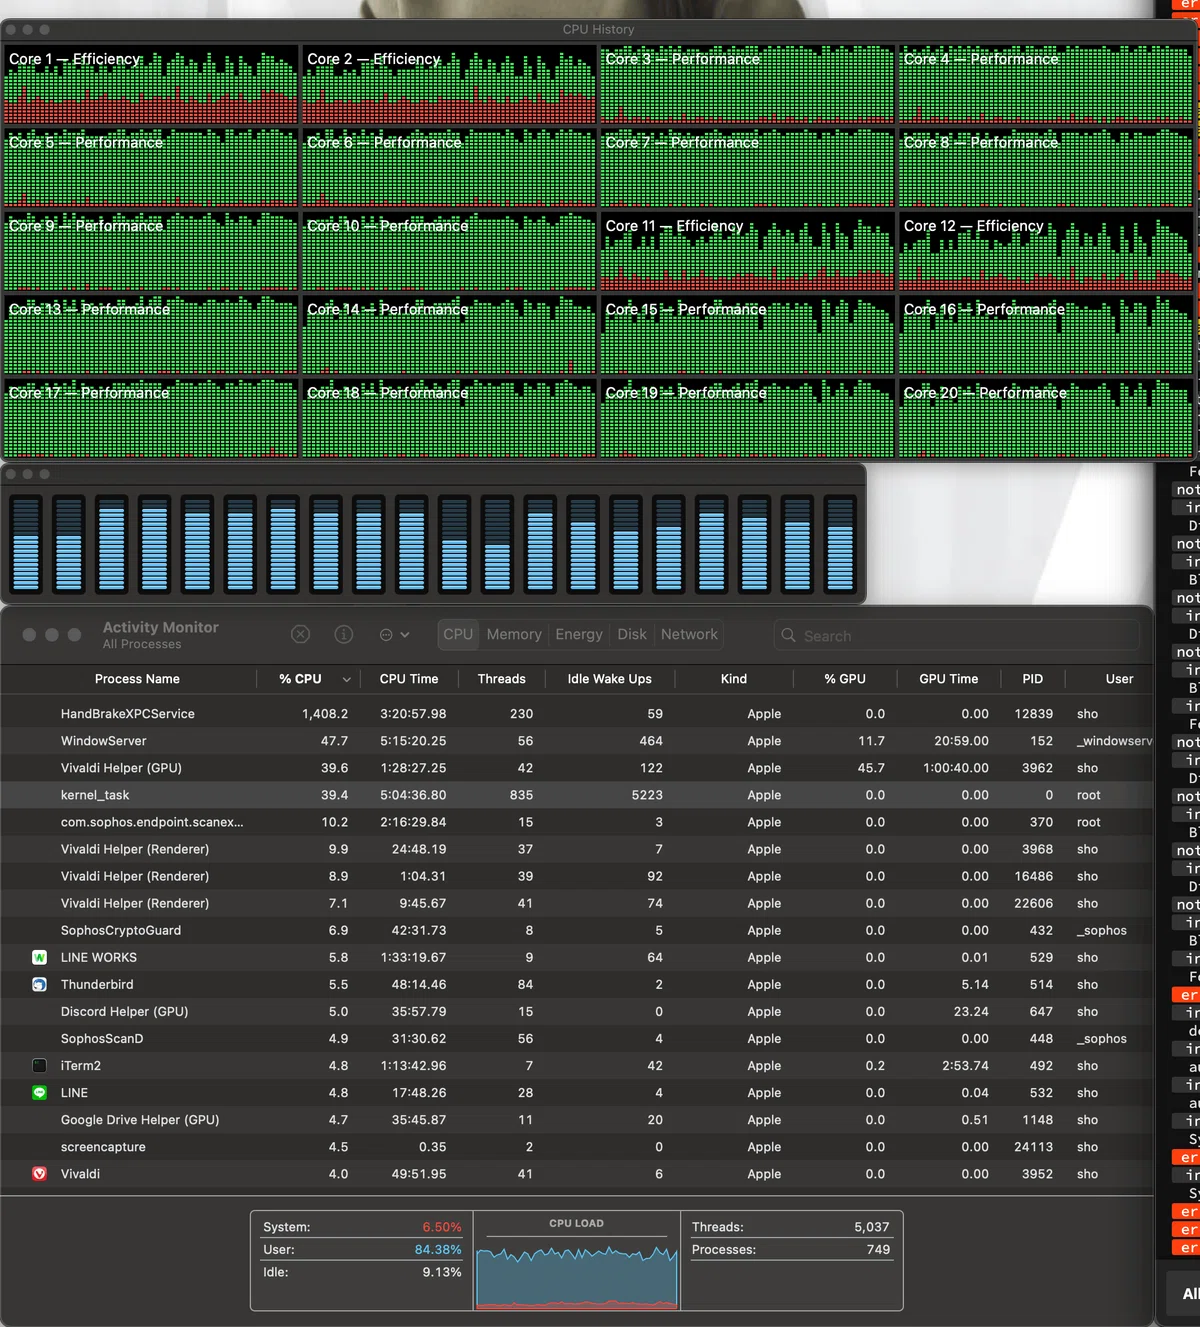1200x1327 pixels.
Task: Click the Core 2 Efficiency history graph
Action: click(x=449, y=84)
